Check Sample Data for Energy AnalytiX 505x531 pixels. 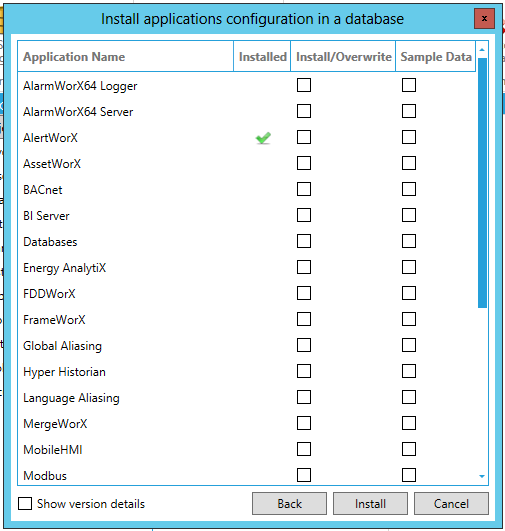[409, 267]
